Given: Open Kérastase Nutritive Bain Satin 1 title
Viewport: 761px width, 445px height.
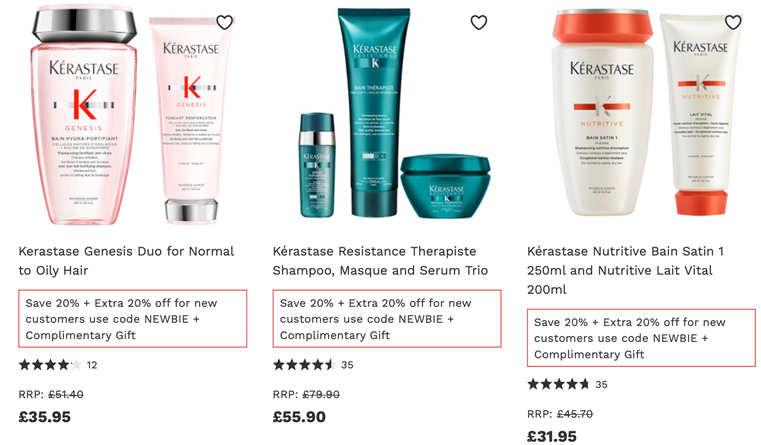Looking at the screenshot, I should (x=626, y=270).
